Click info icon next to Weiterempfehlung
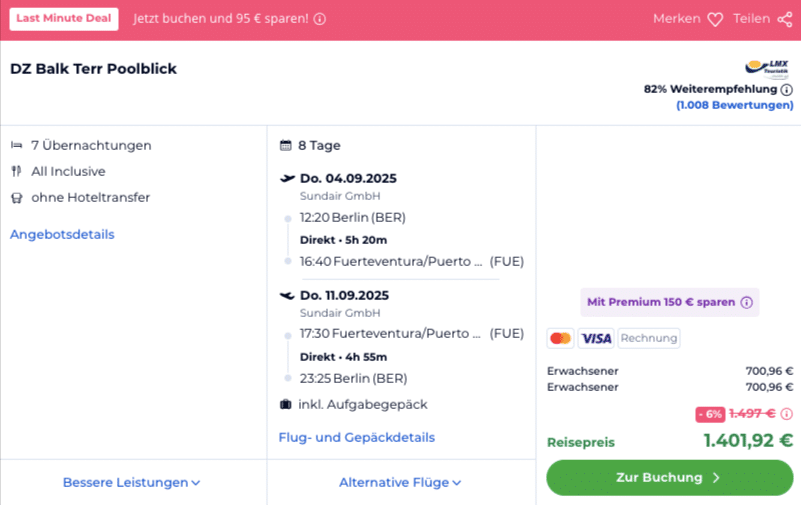The height and width of the screenshot is (505, 801). click(x=787, y=90)
